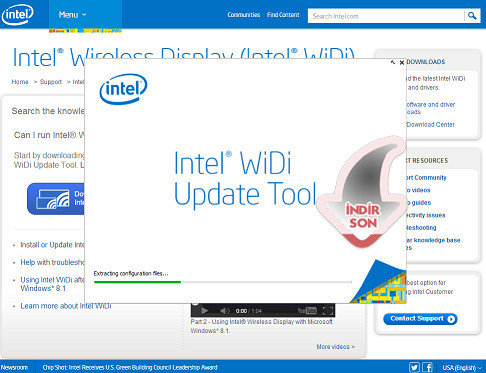Click the Intel logo in header
This screenshot has height=373, width=486.
click(x=18, y=14)
